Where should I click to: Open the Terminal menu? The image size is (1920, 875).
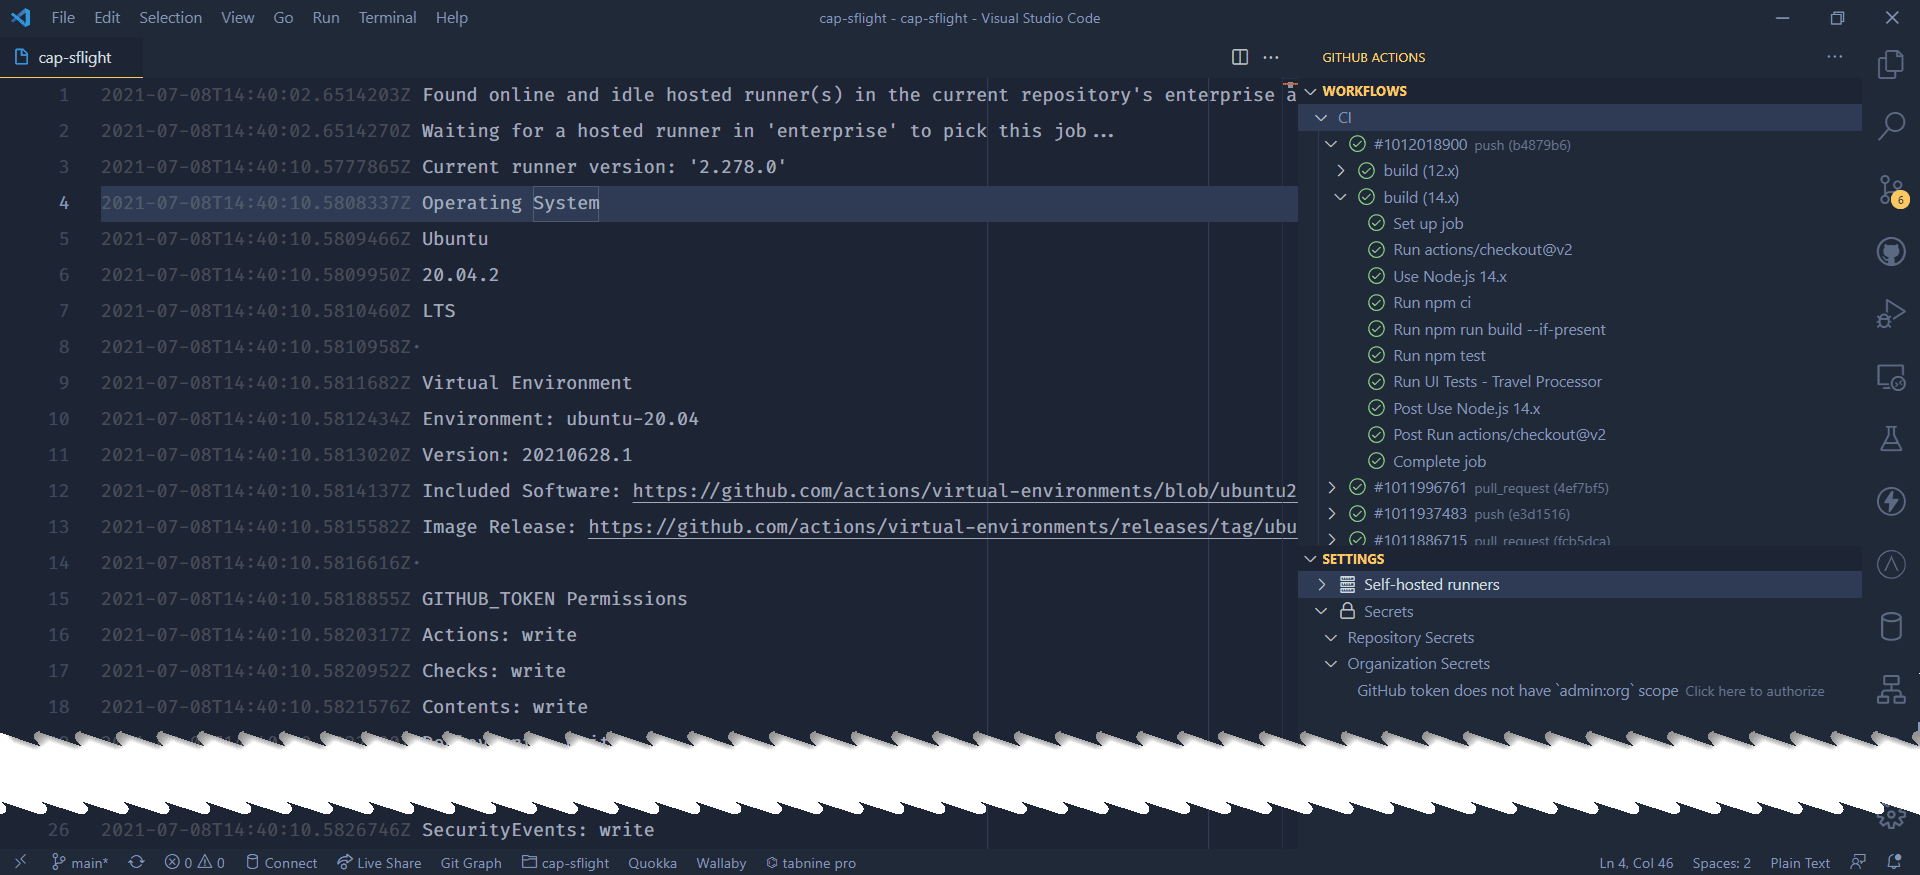tap(387, 18)
